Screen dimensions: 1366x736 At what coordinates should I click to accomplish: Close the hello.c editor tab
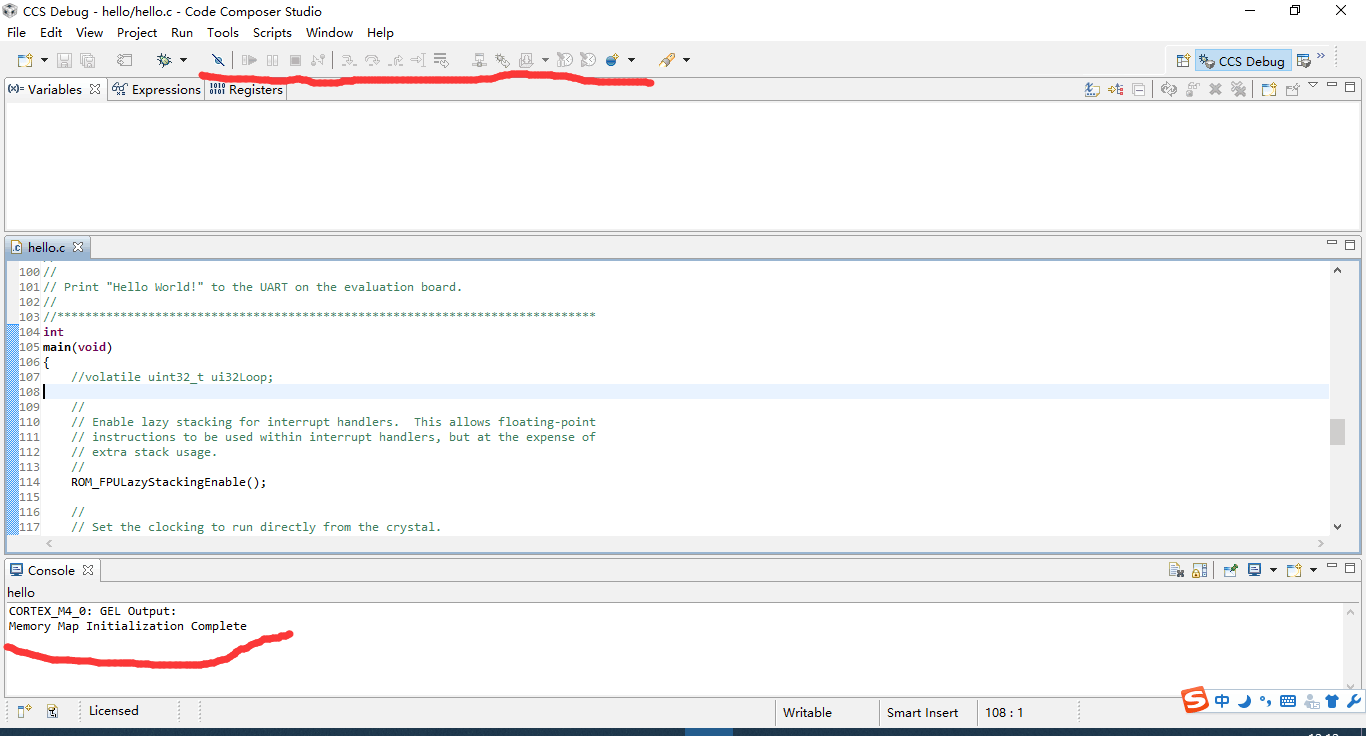[x=78, y=246]
